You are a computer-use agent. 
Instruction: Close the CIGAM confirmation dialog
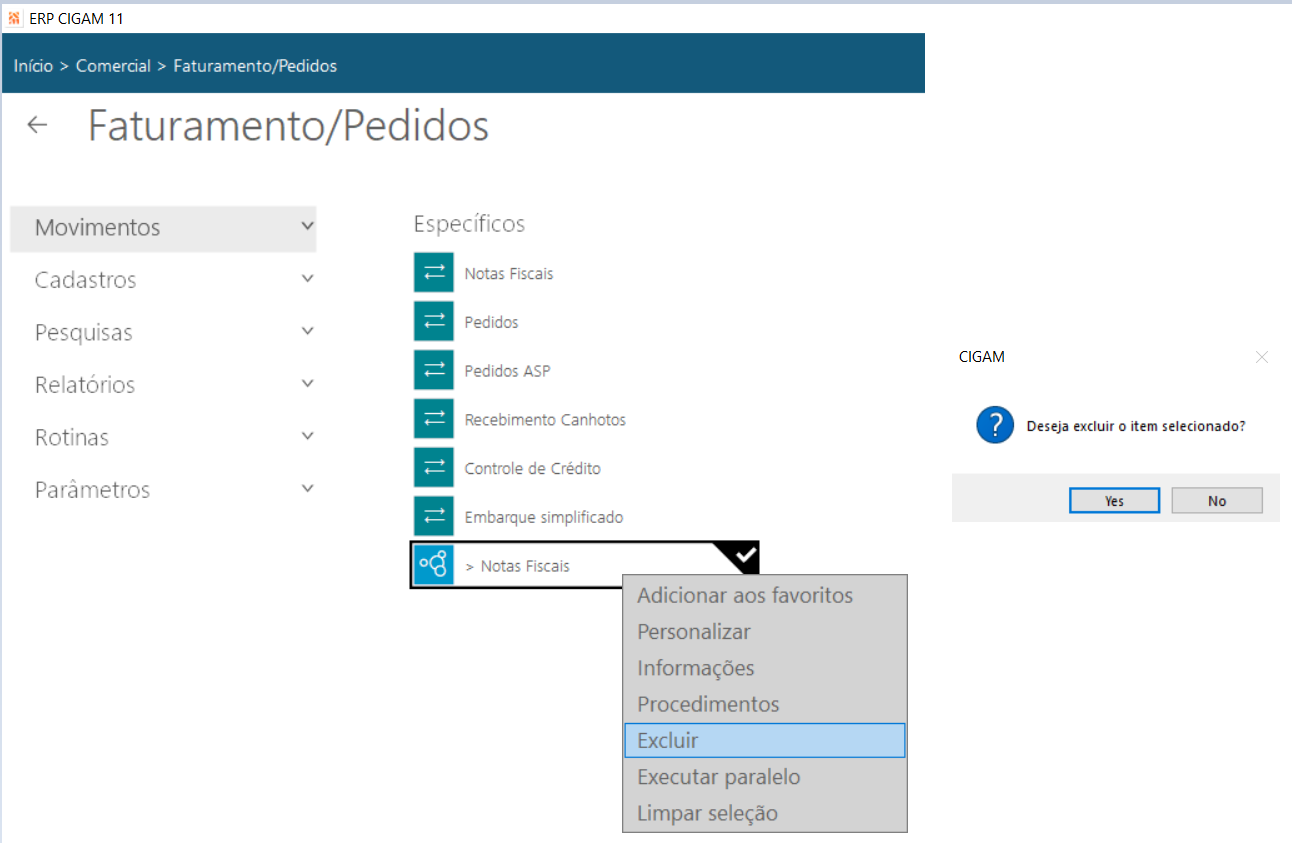1262,357
